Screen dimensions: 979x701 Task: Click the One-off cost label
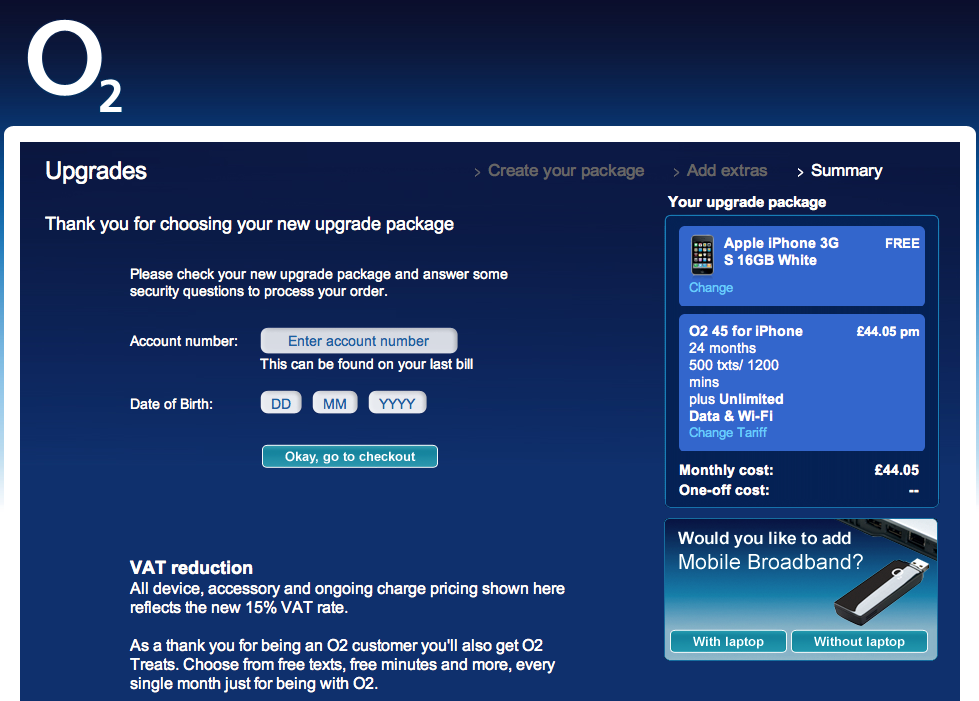724,490
